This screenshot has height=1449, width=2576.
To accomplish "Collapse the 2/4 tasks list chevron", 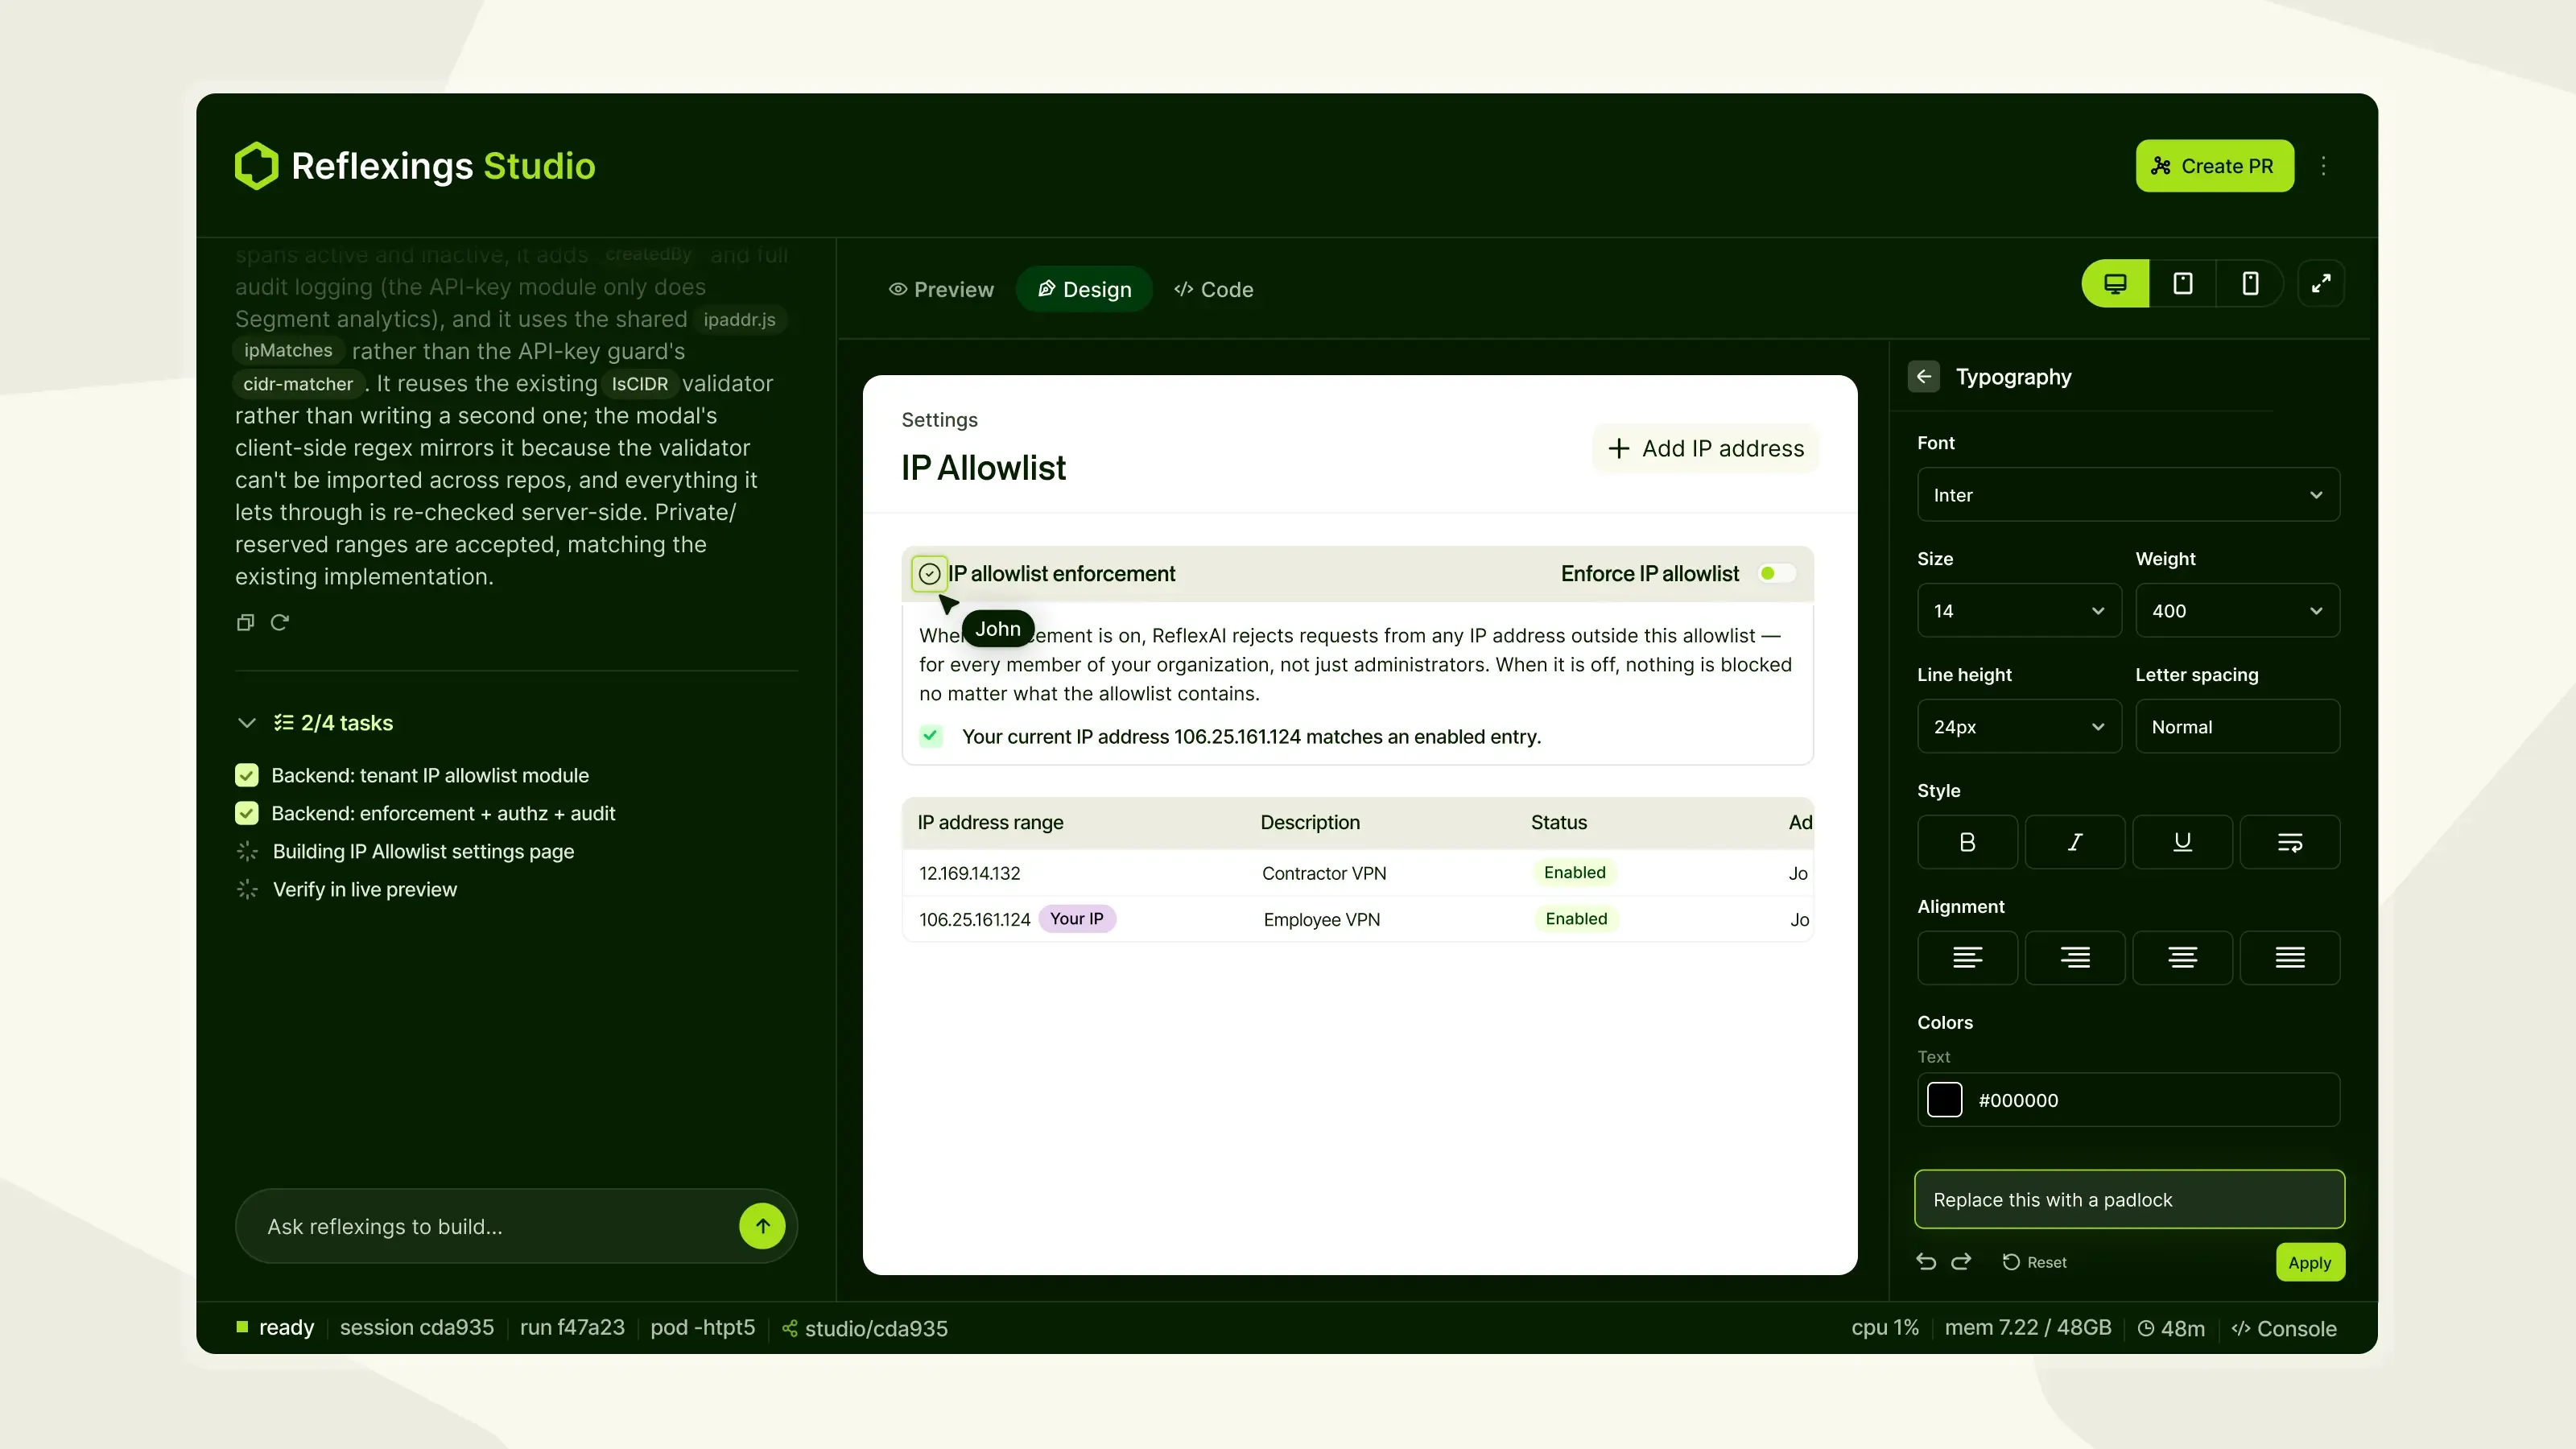I will point(247,723).
